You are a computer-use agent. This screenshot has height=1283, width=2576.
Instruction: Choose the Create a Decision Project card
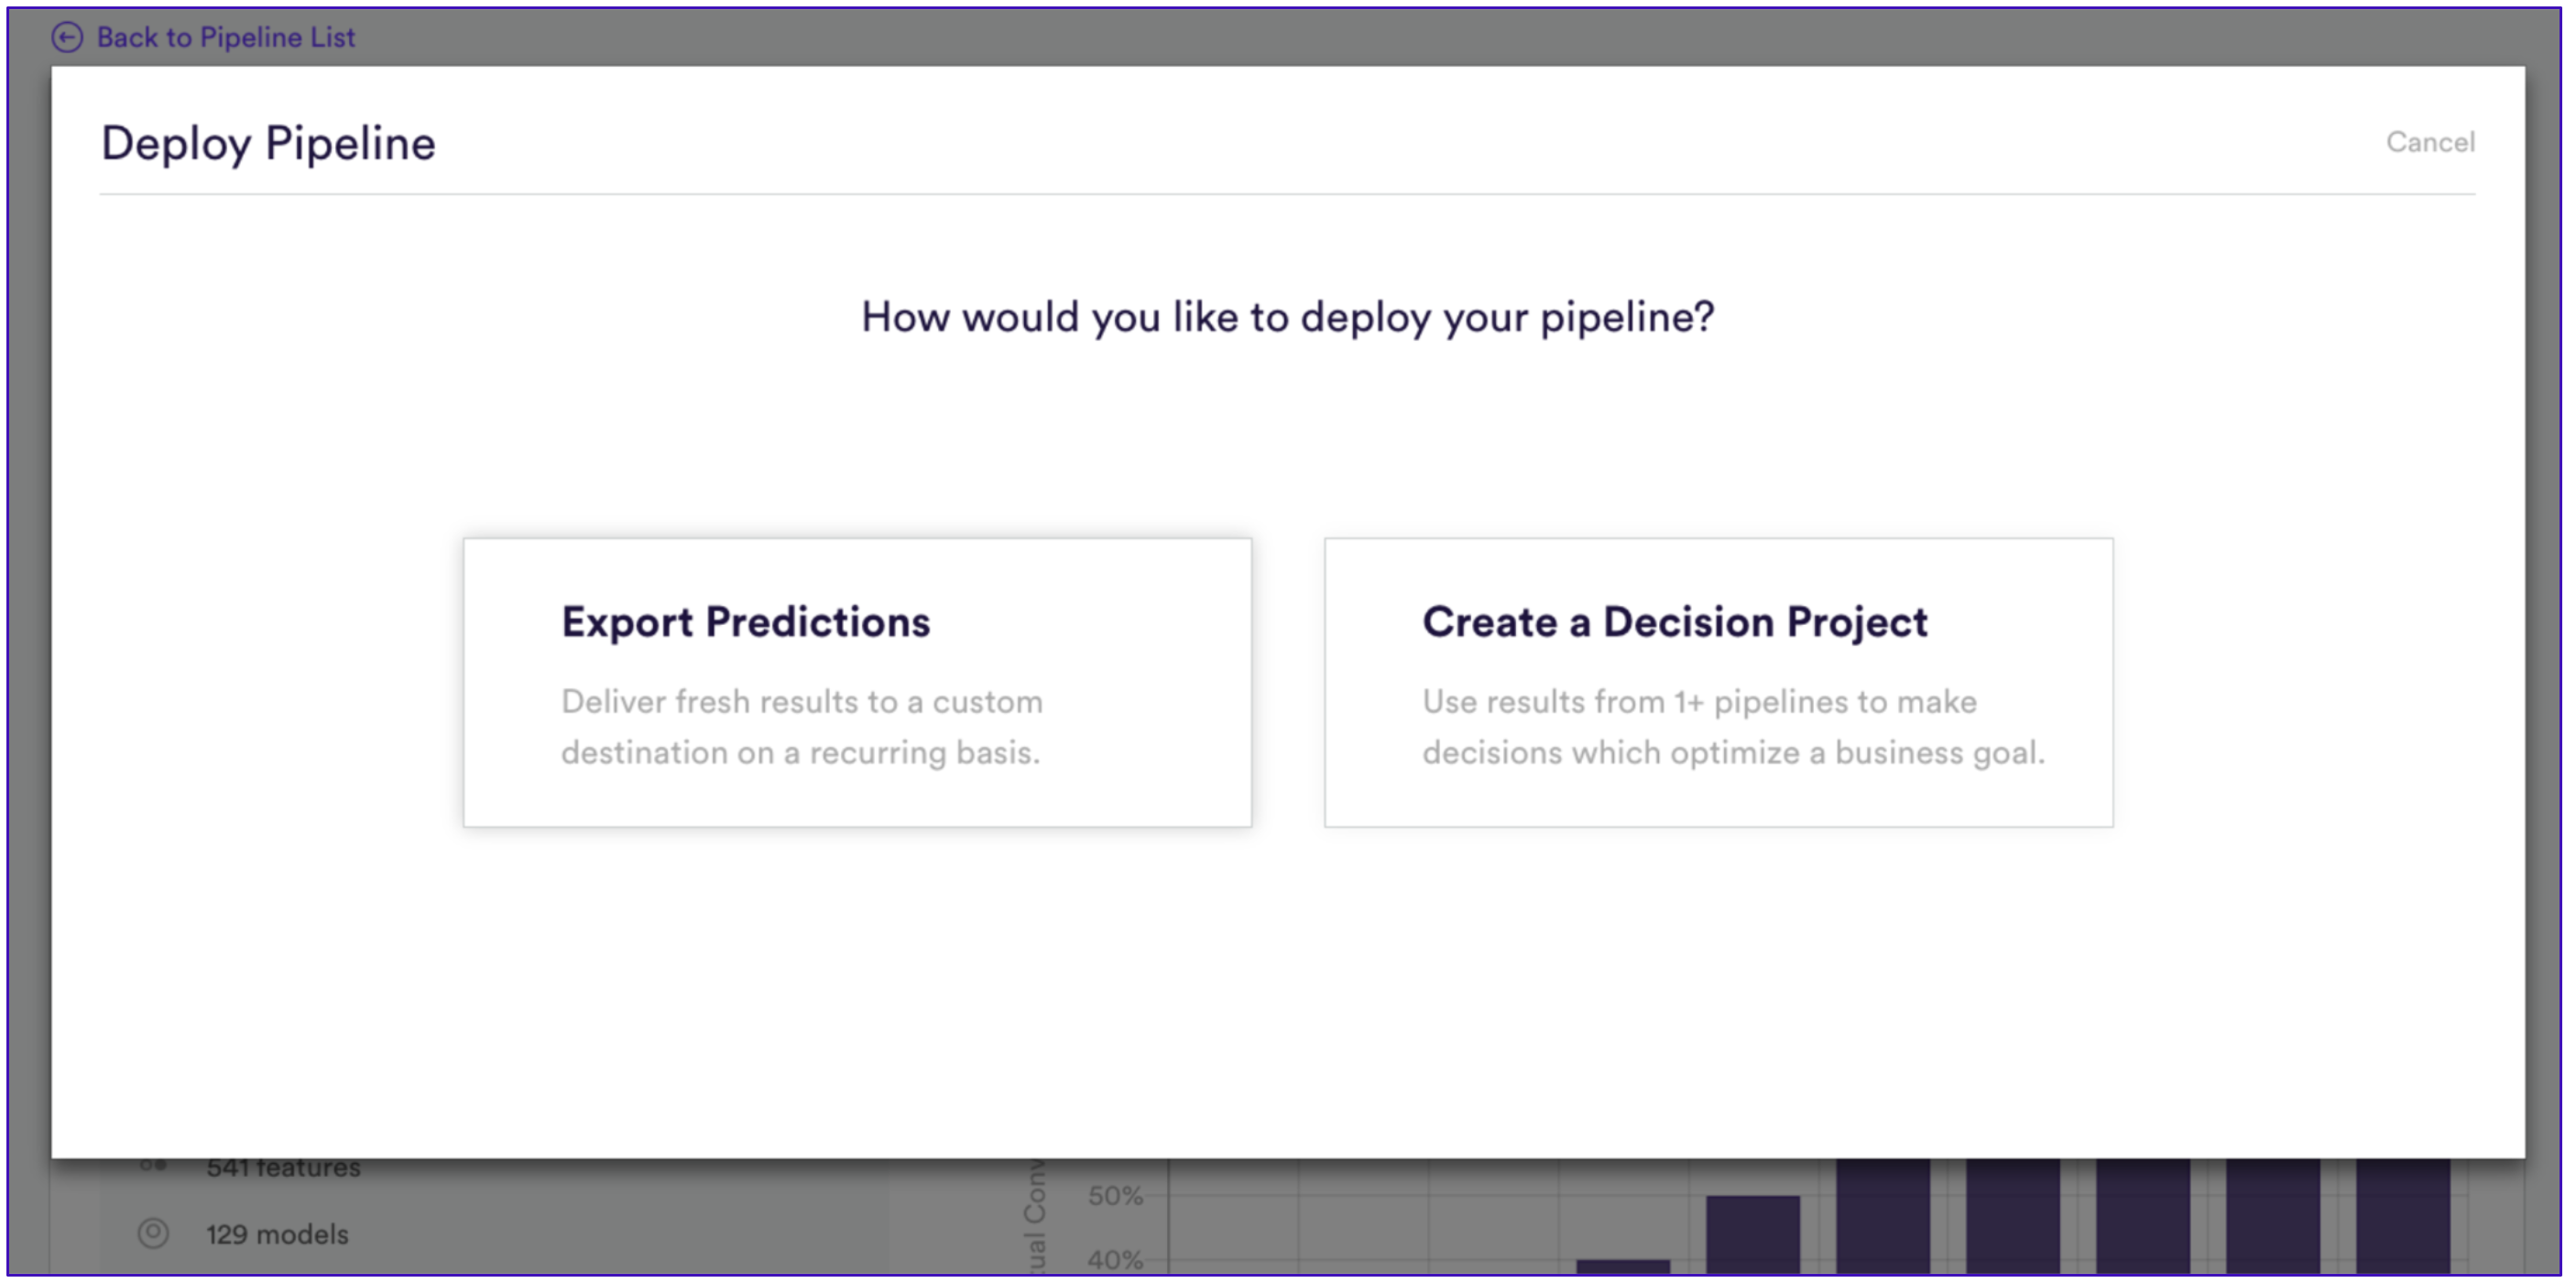1718,682
